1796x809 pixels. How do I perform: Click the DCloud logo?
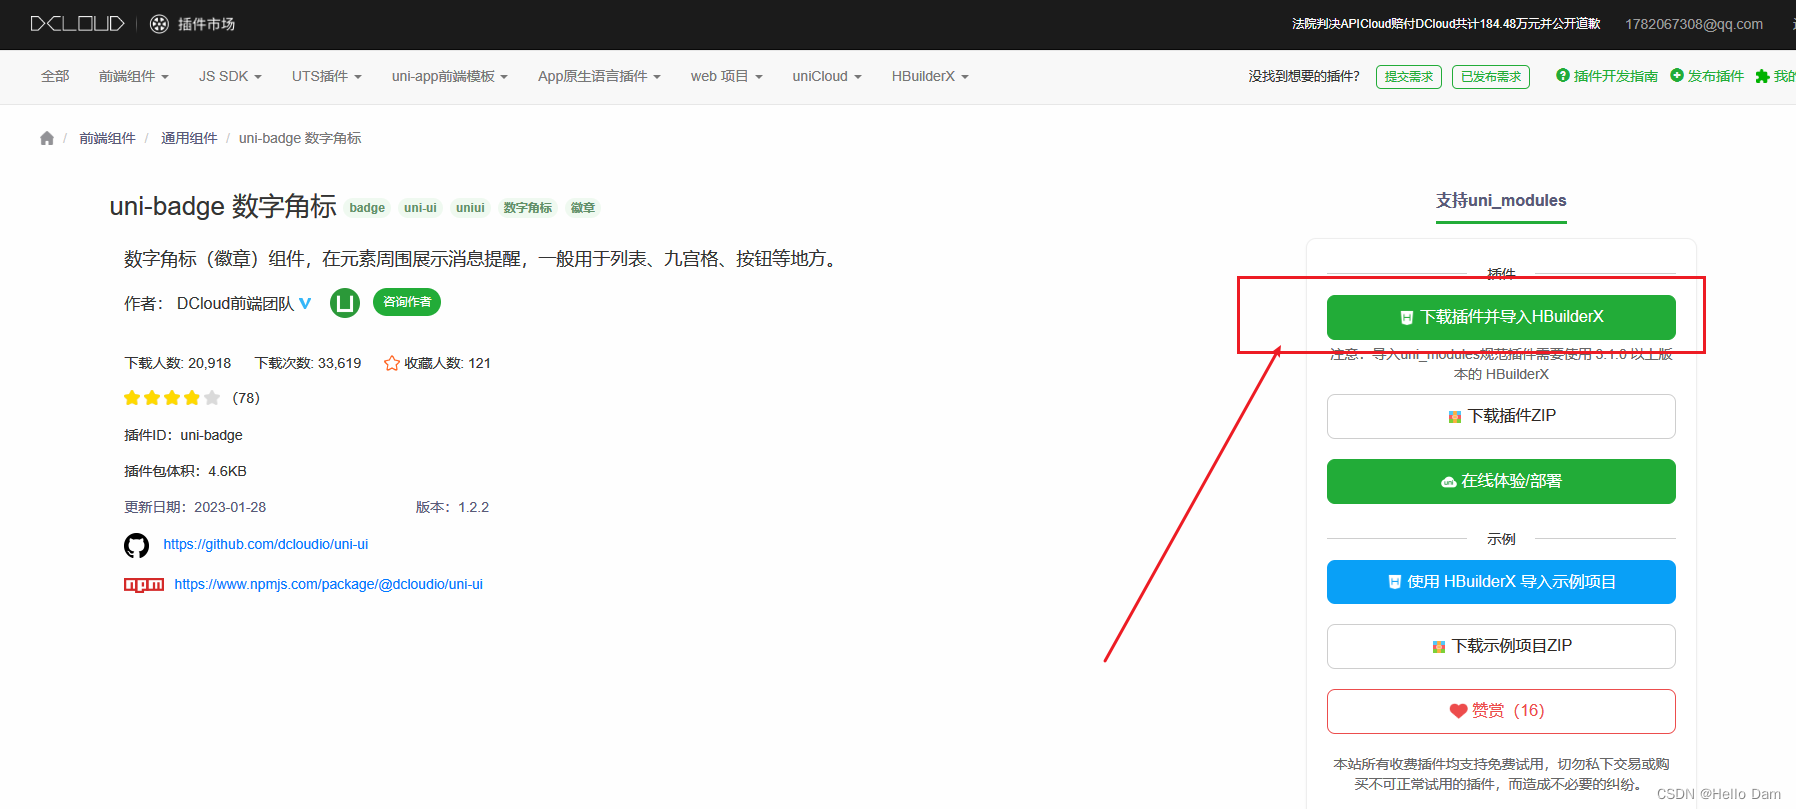click(x=77, y=23)
